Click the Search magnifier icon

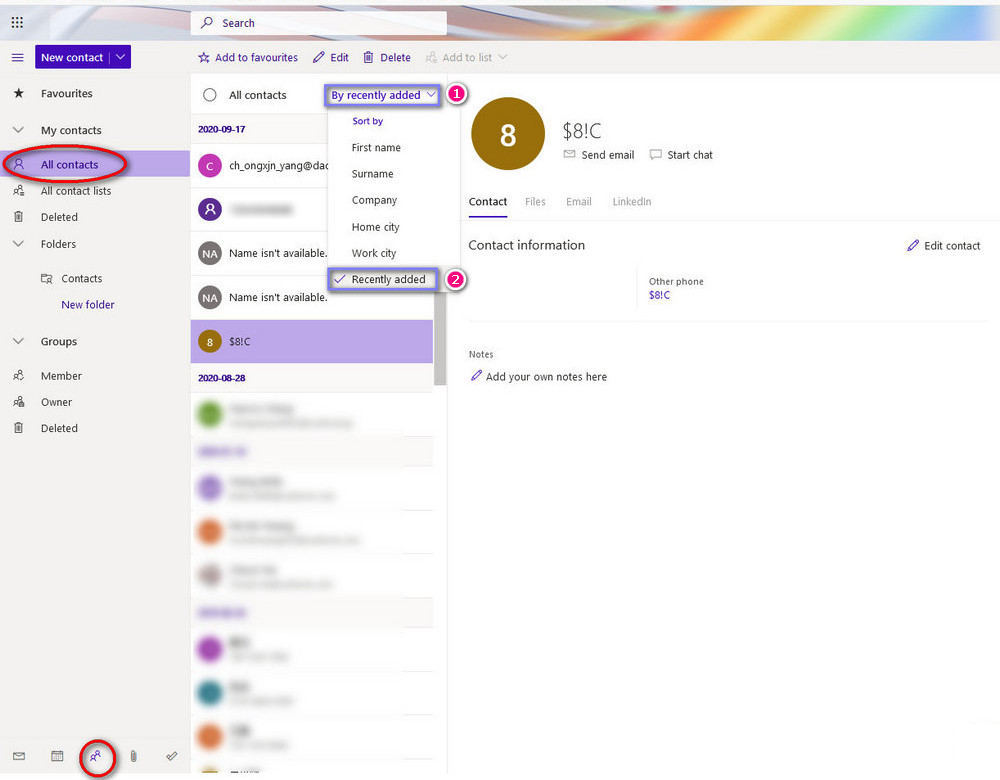pyautogui.click(x=207, y=23)
